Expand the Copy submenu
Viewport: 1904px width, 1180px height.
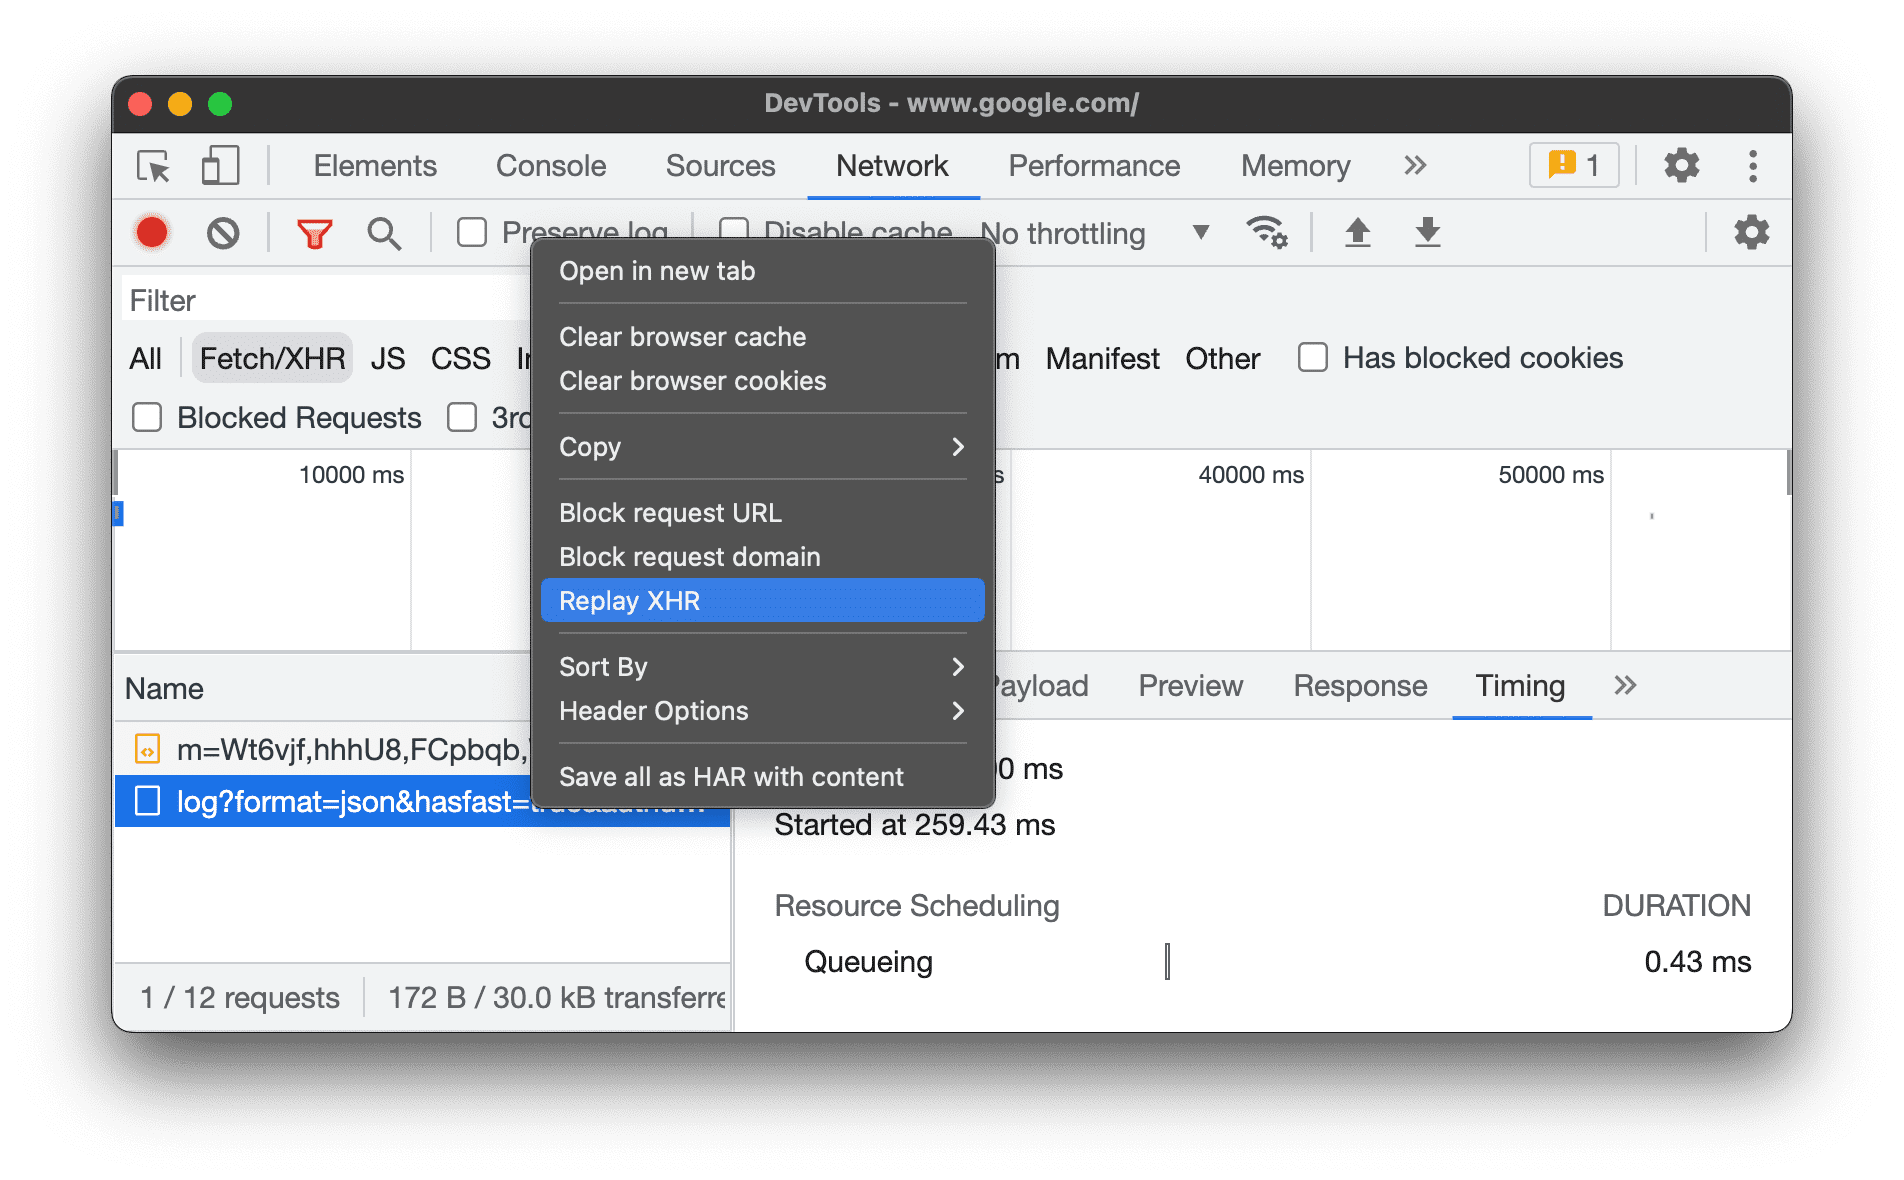click(761, 447)
